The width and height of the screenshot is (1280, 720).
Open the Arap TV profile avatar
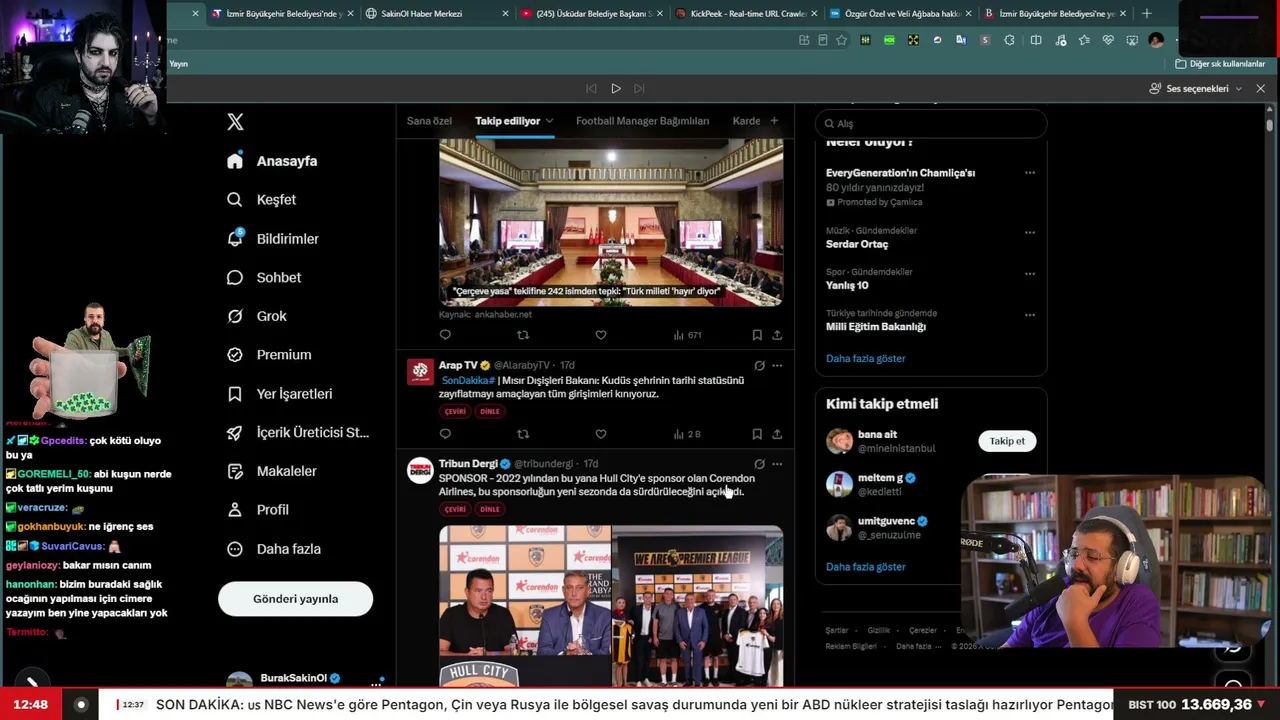tap(421, 372)
